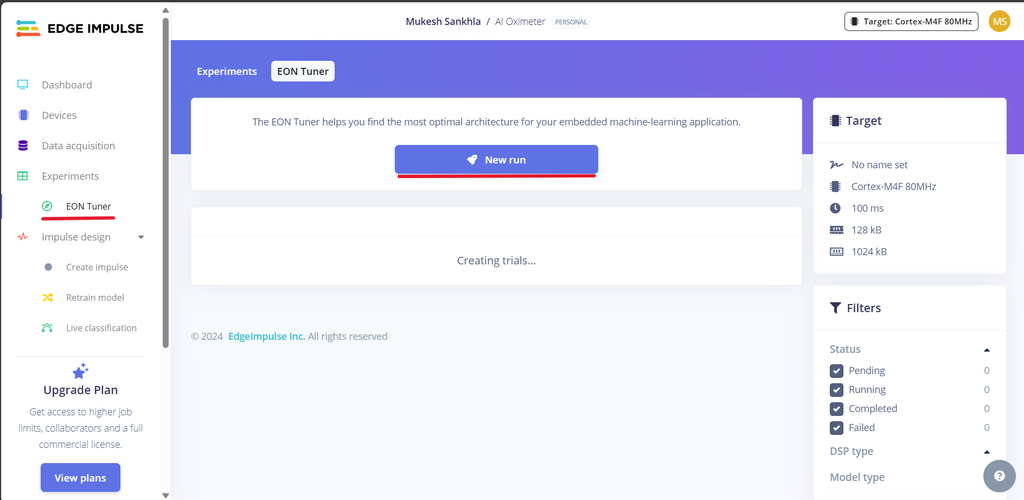This screenshot has height=500, width=1024.
Task: Click the Data acquisition database icon
Action: (x=23, y=146)
